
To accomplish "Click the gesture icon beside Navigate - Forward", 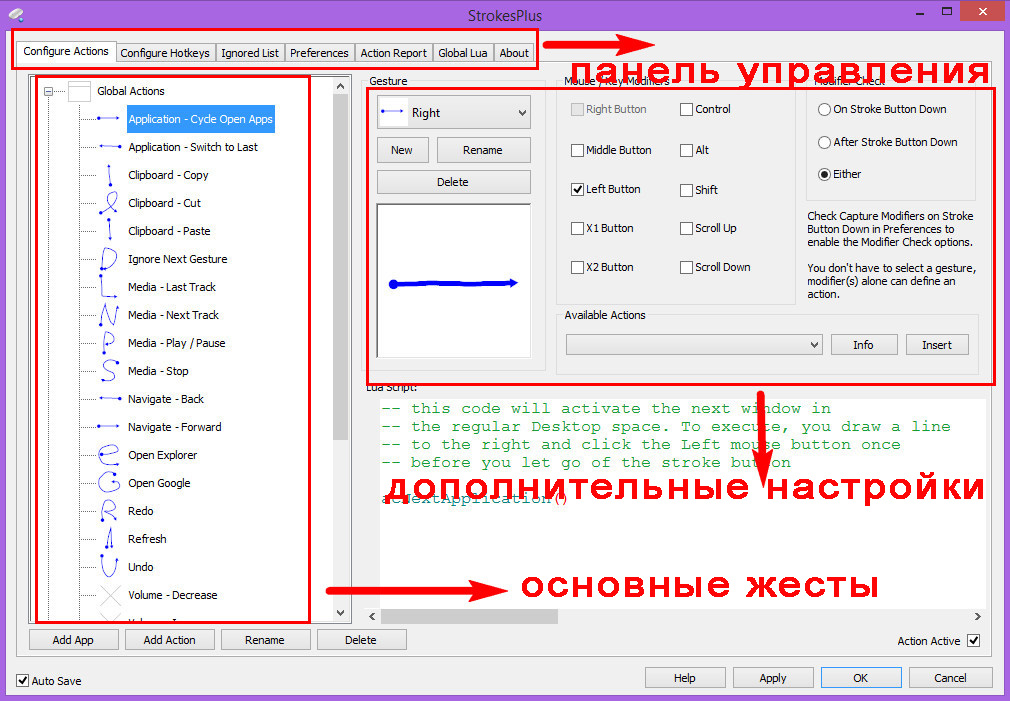I will [x=108, y=427].
